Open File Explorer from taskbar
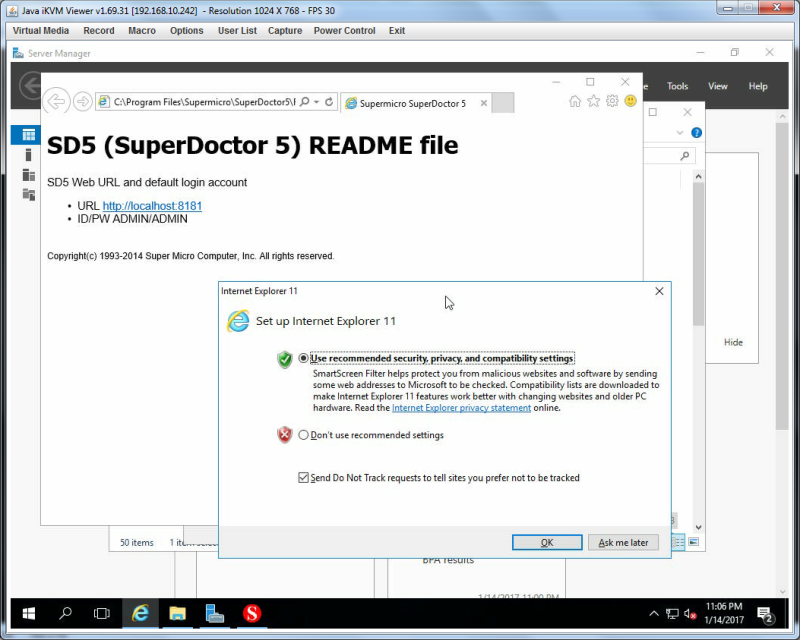The image size is (800, 640). click(178, 613)
